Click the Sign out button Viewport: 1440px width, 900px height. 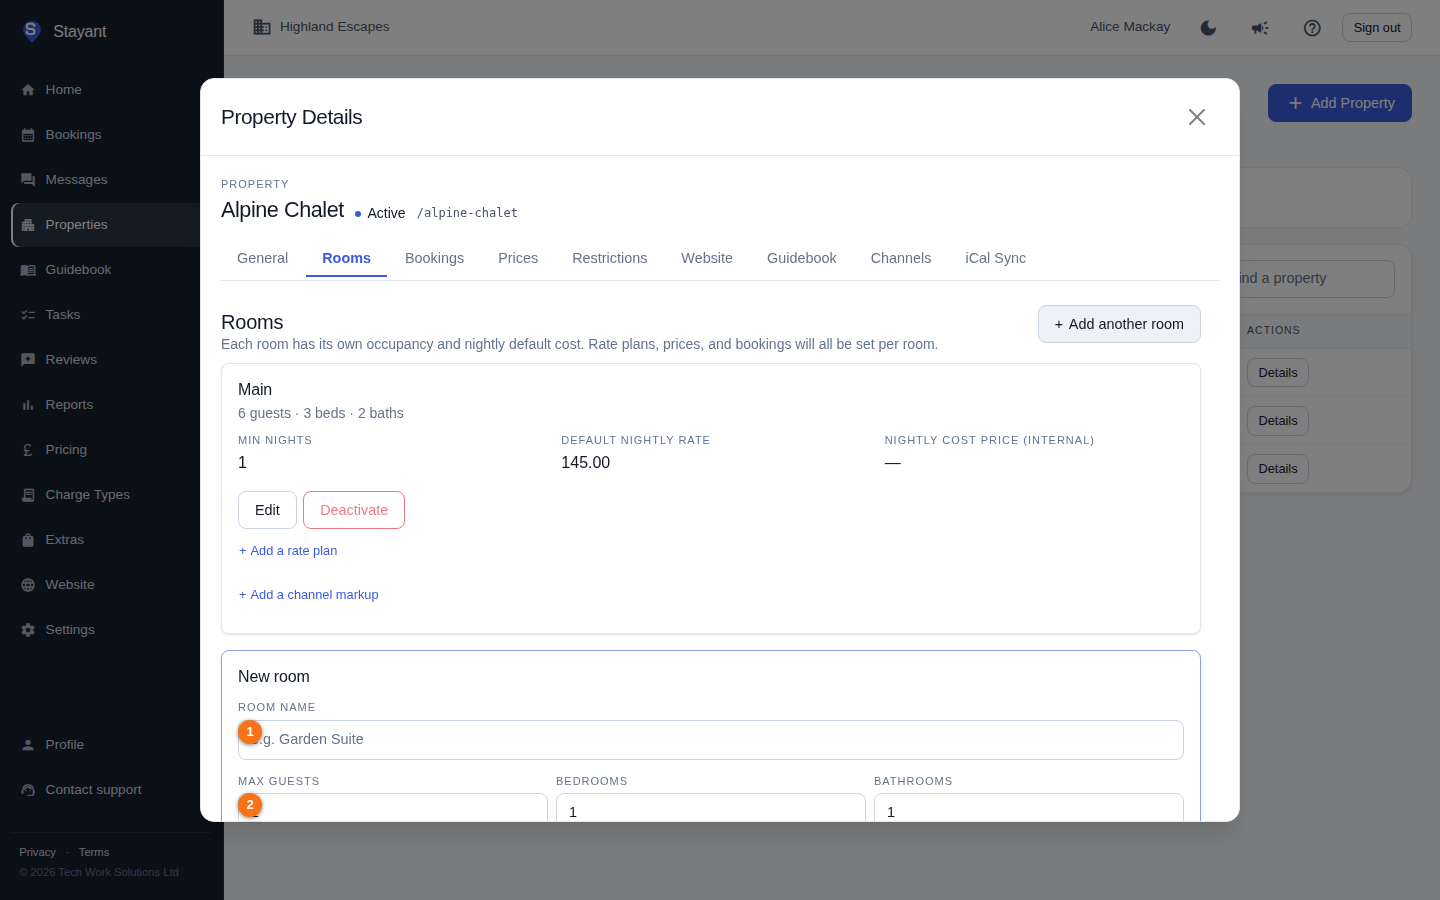click(1377, 28)
